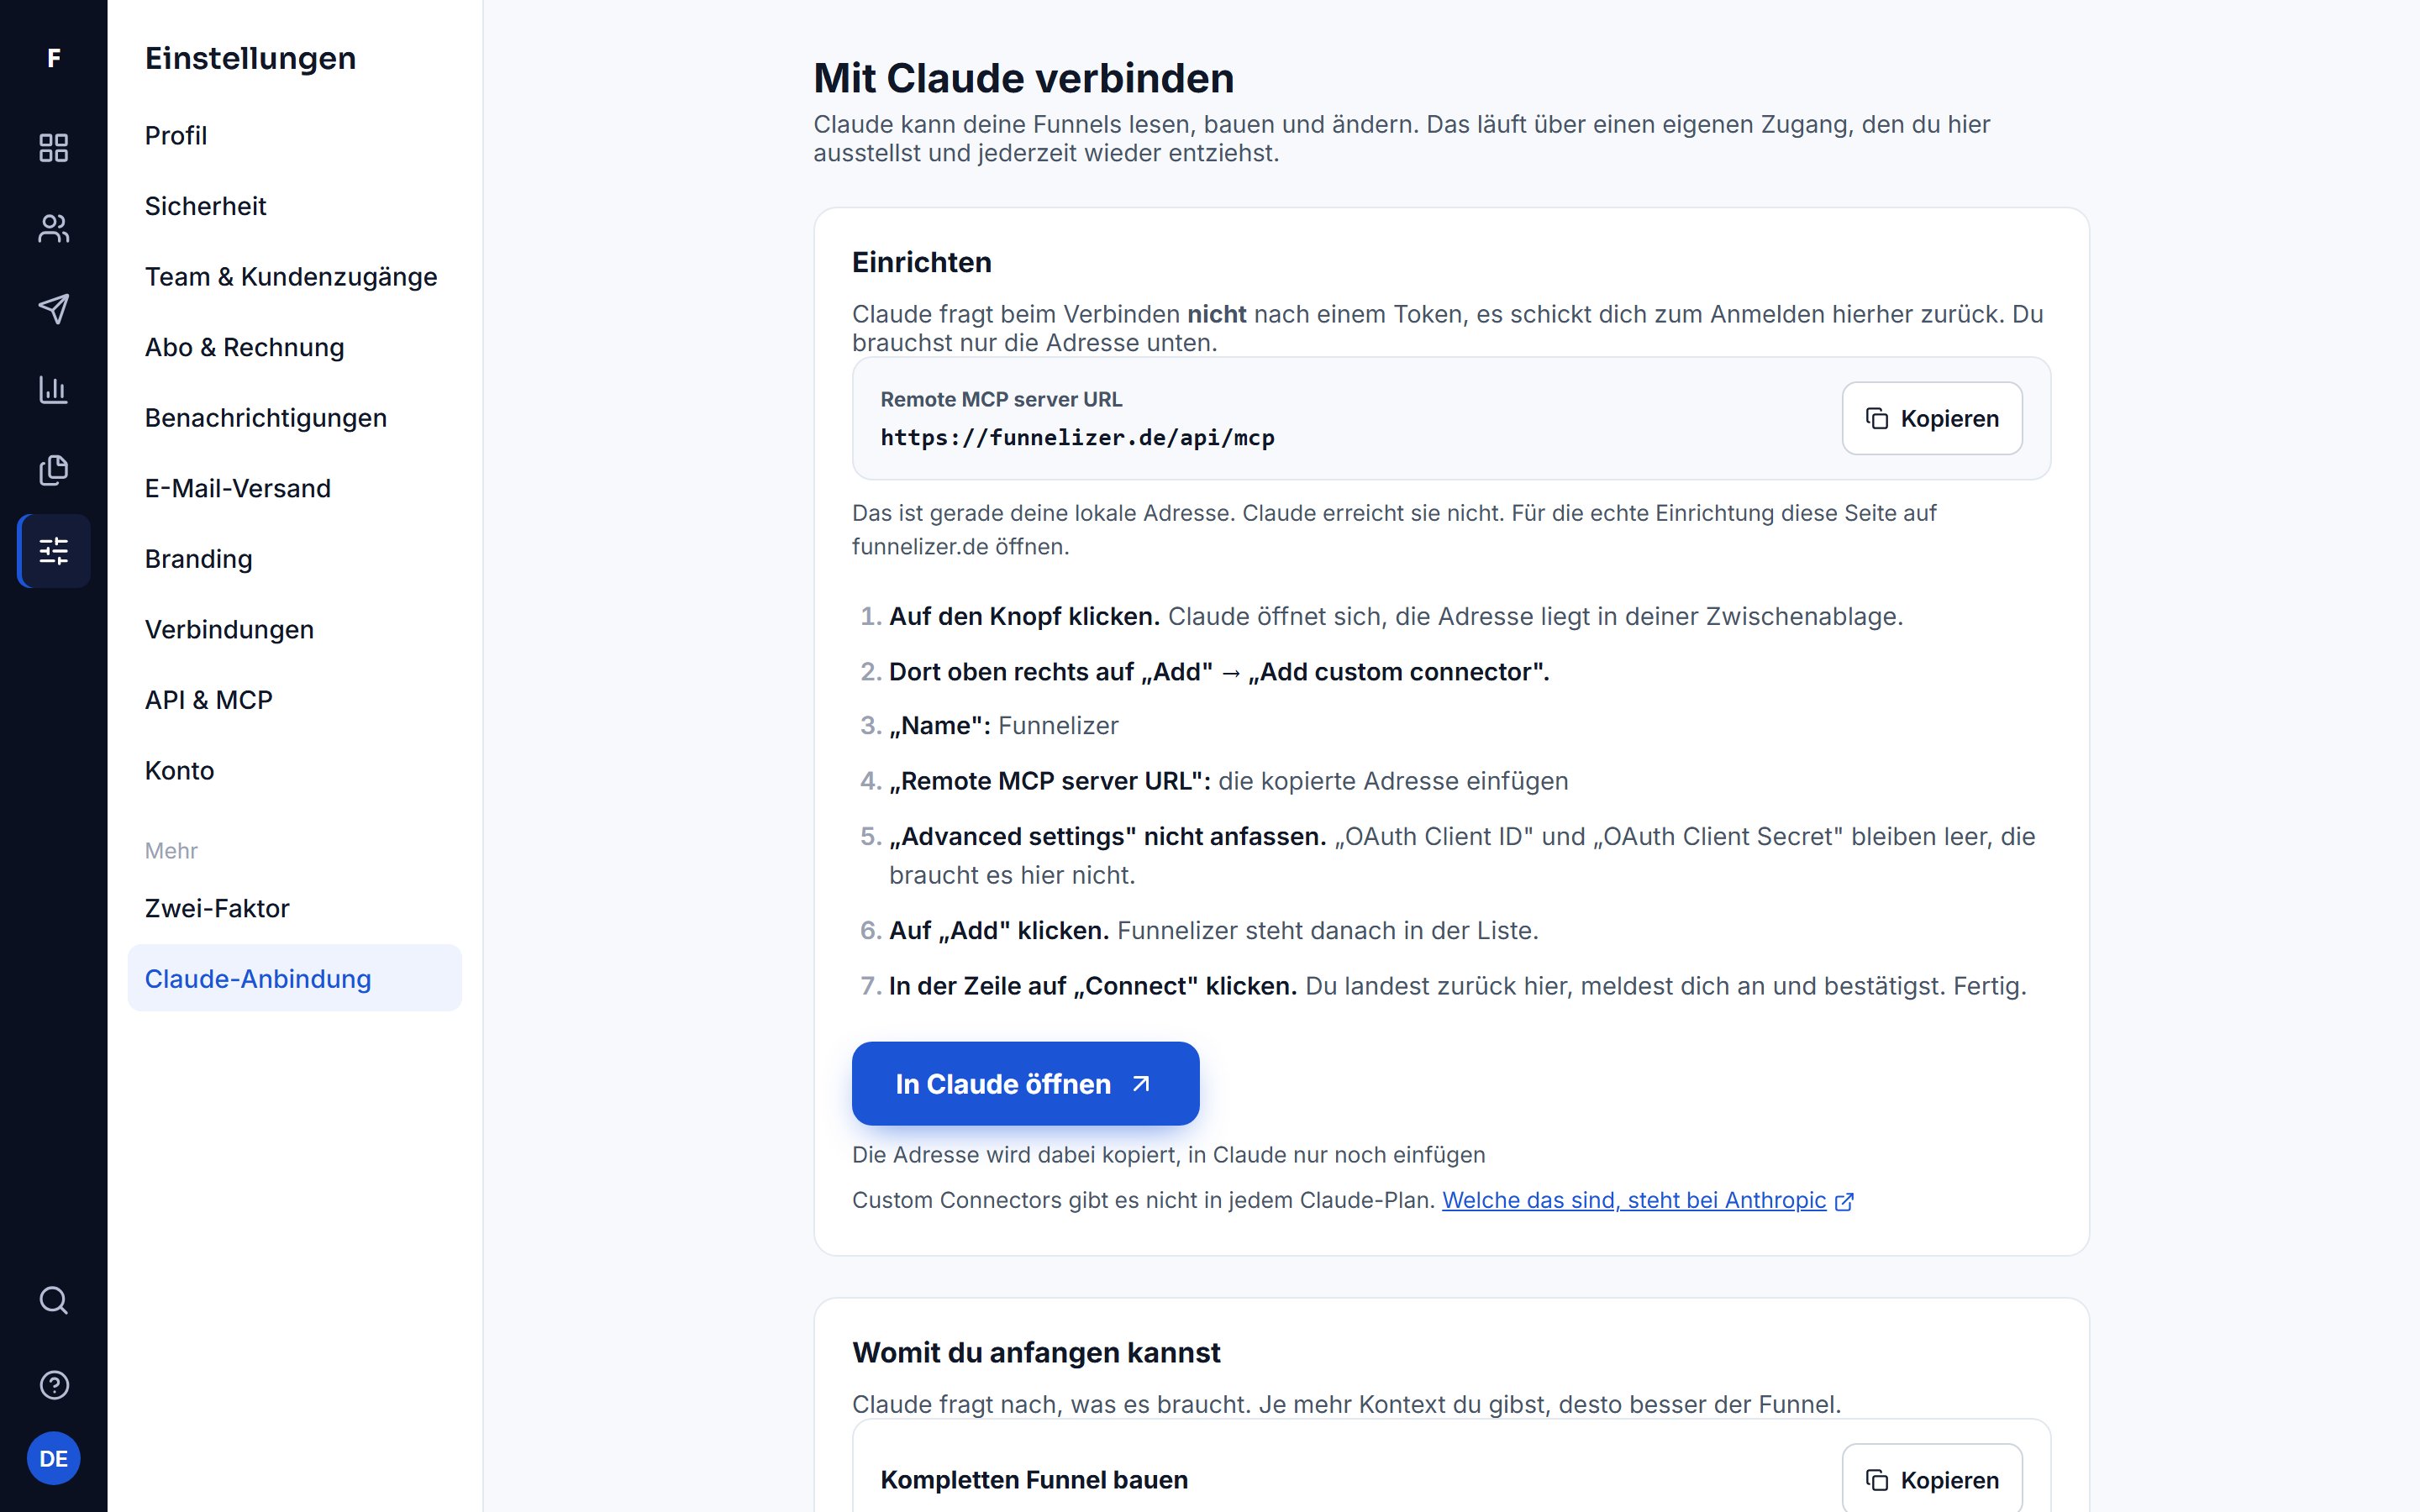Screen dimensions: 2420x1512
Task: Click step 1 'Auf den Knopf klicken.'
Action: coord(1024,616)
